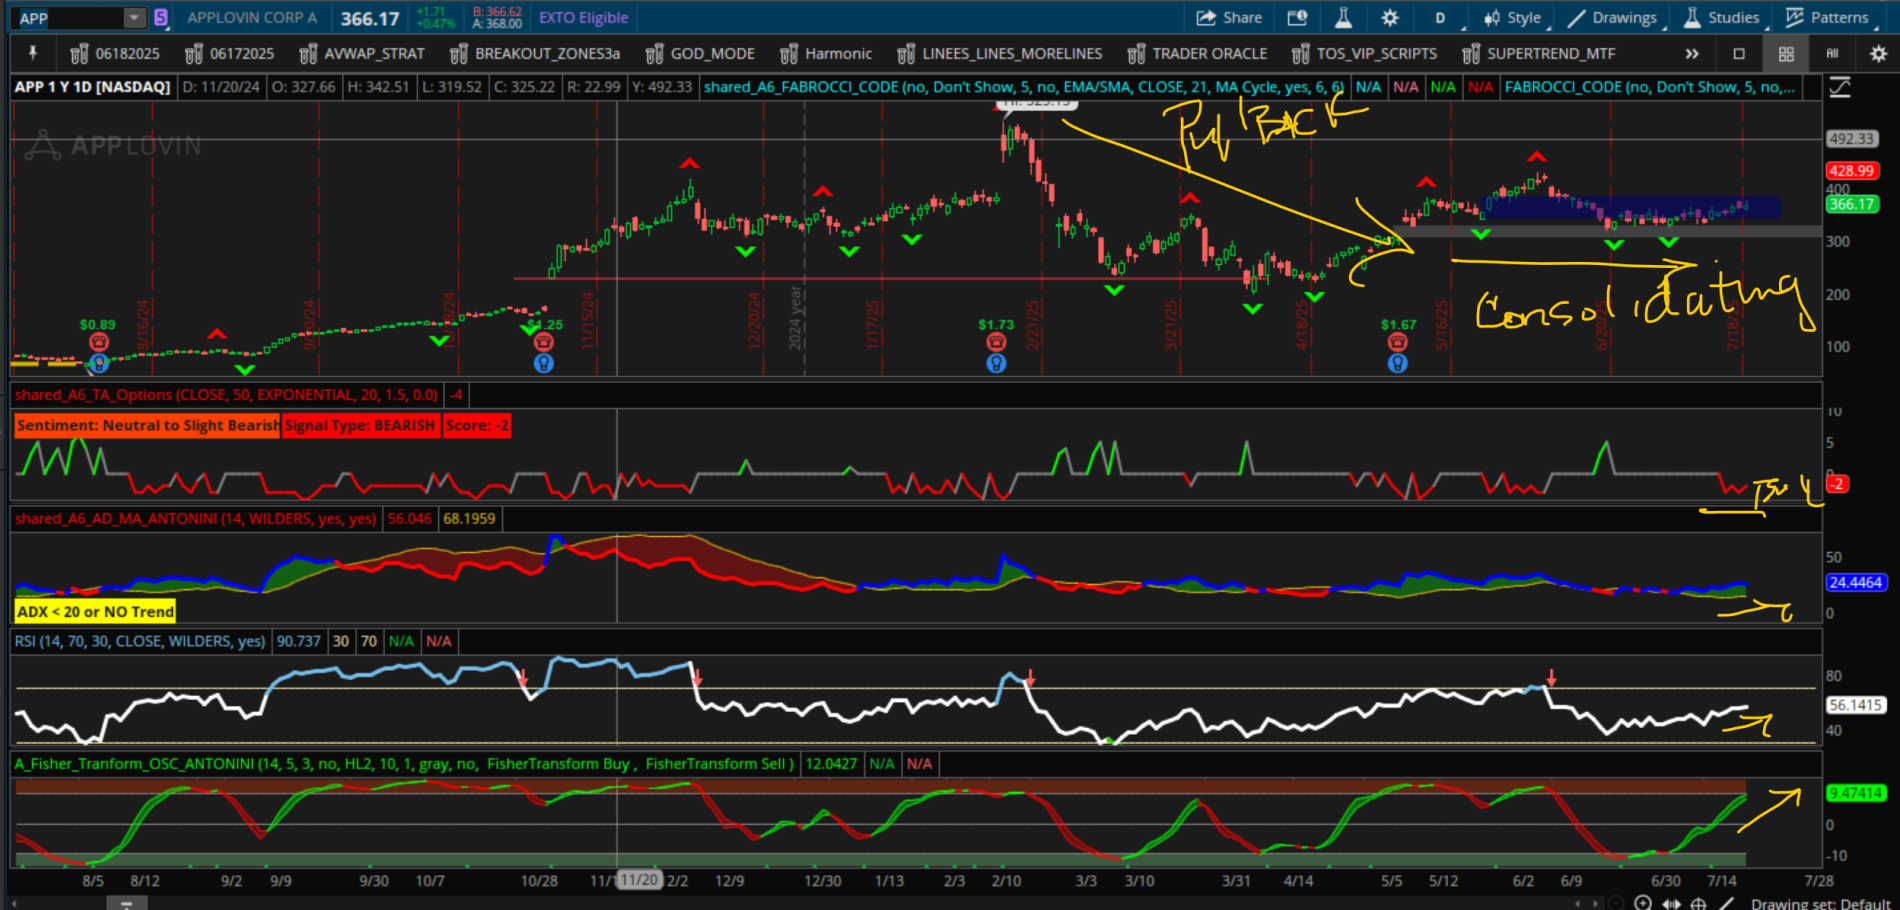Switch to single-chart layout square icon
The height and width of the screenshot is (910, 1900).
click(1739, 54)
